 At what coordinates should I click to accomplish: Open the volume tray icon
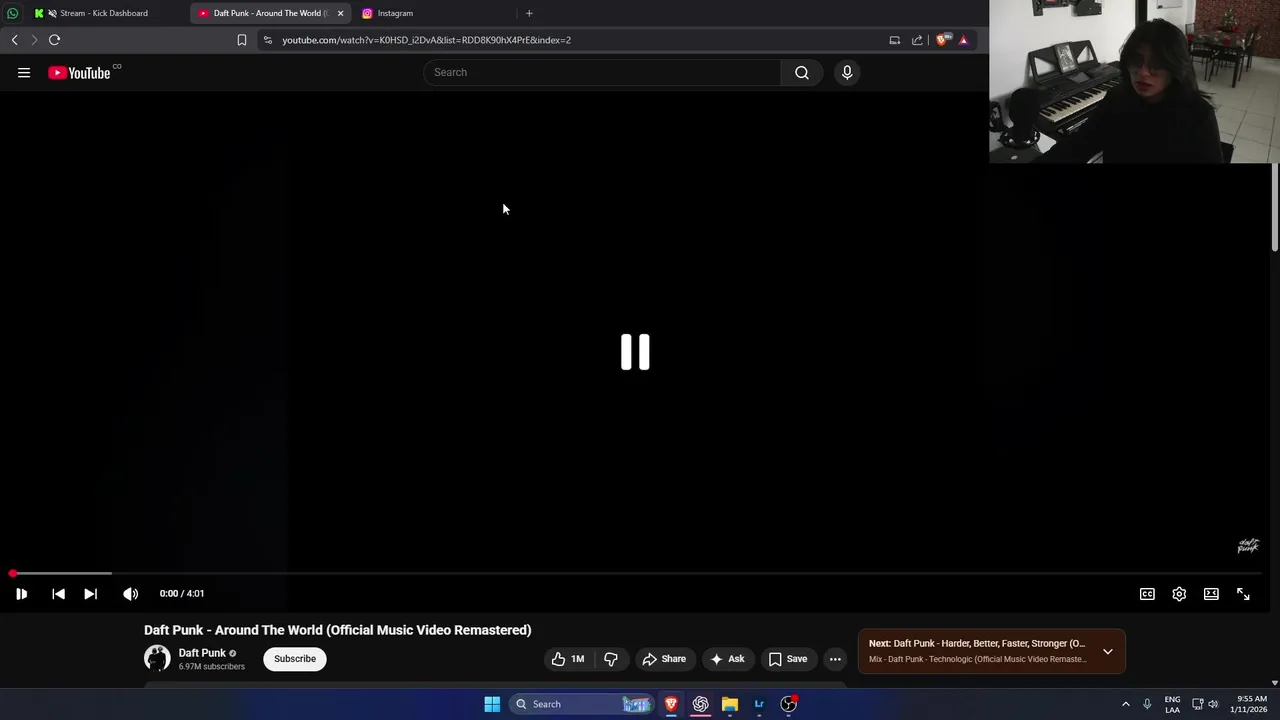click(1213, 704)
